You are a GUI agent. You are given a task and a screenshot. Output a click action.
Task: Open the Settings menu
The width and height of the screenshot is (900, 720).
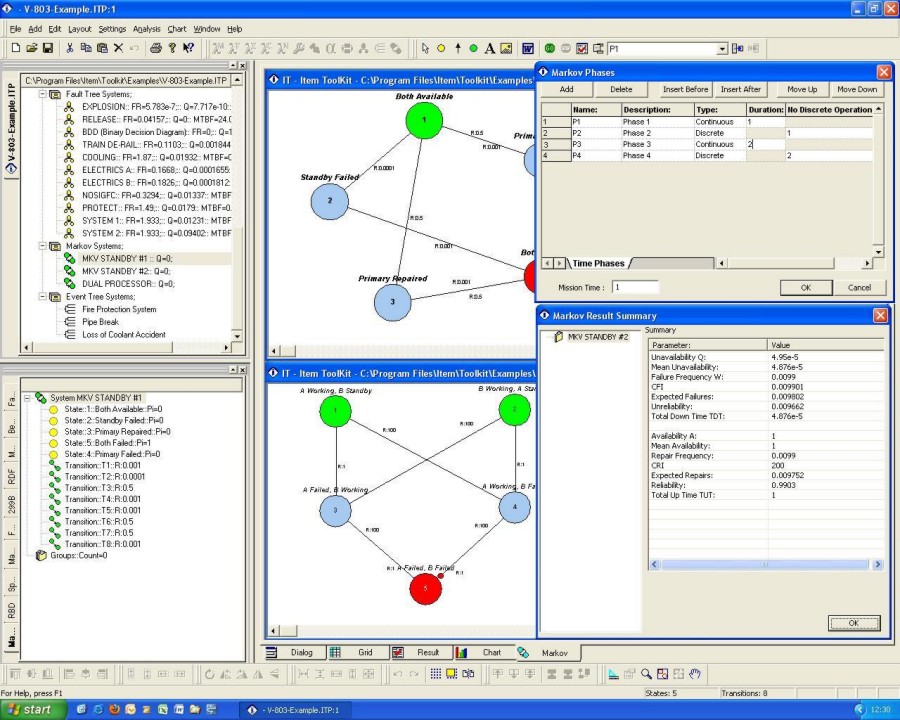point(112,29)
